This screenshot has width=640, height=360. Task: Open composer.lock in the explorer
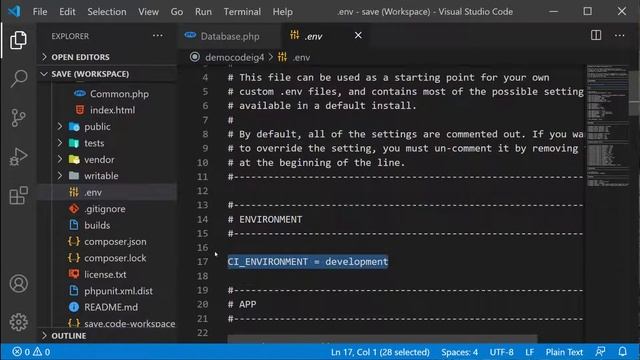pos(115,258)
